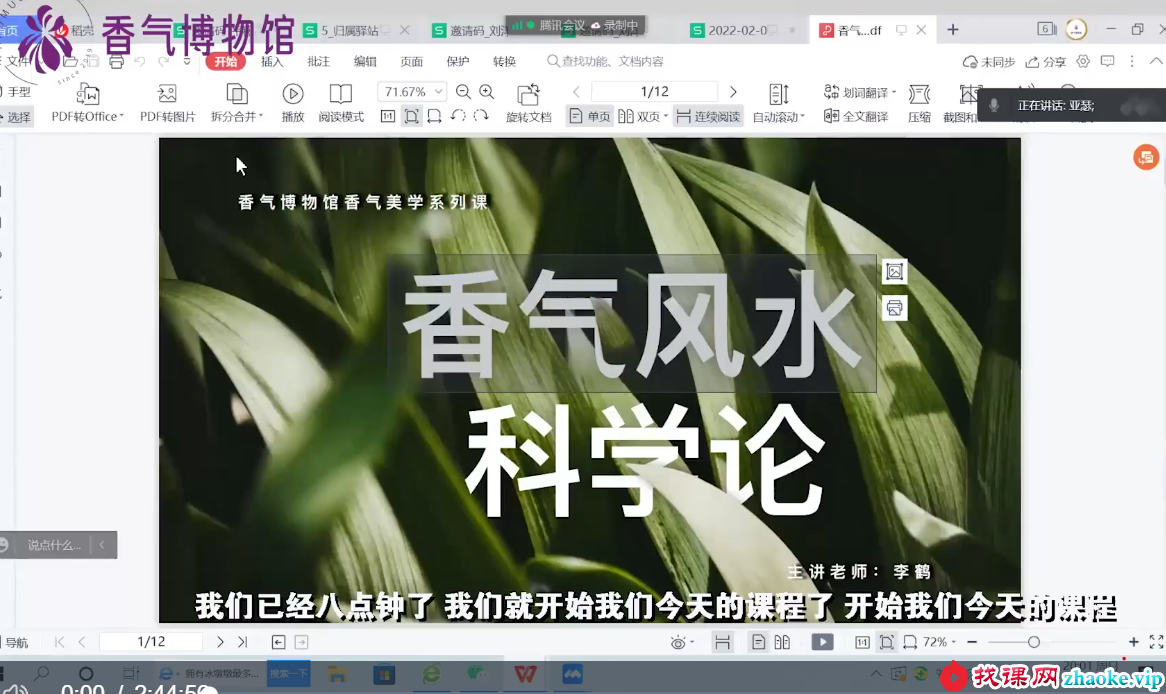Adjust the status bar zoom slider handle
The width and height of the screenshot is (1166, 694).
pyautogui.click(x=1034, y=642)
